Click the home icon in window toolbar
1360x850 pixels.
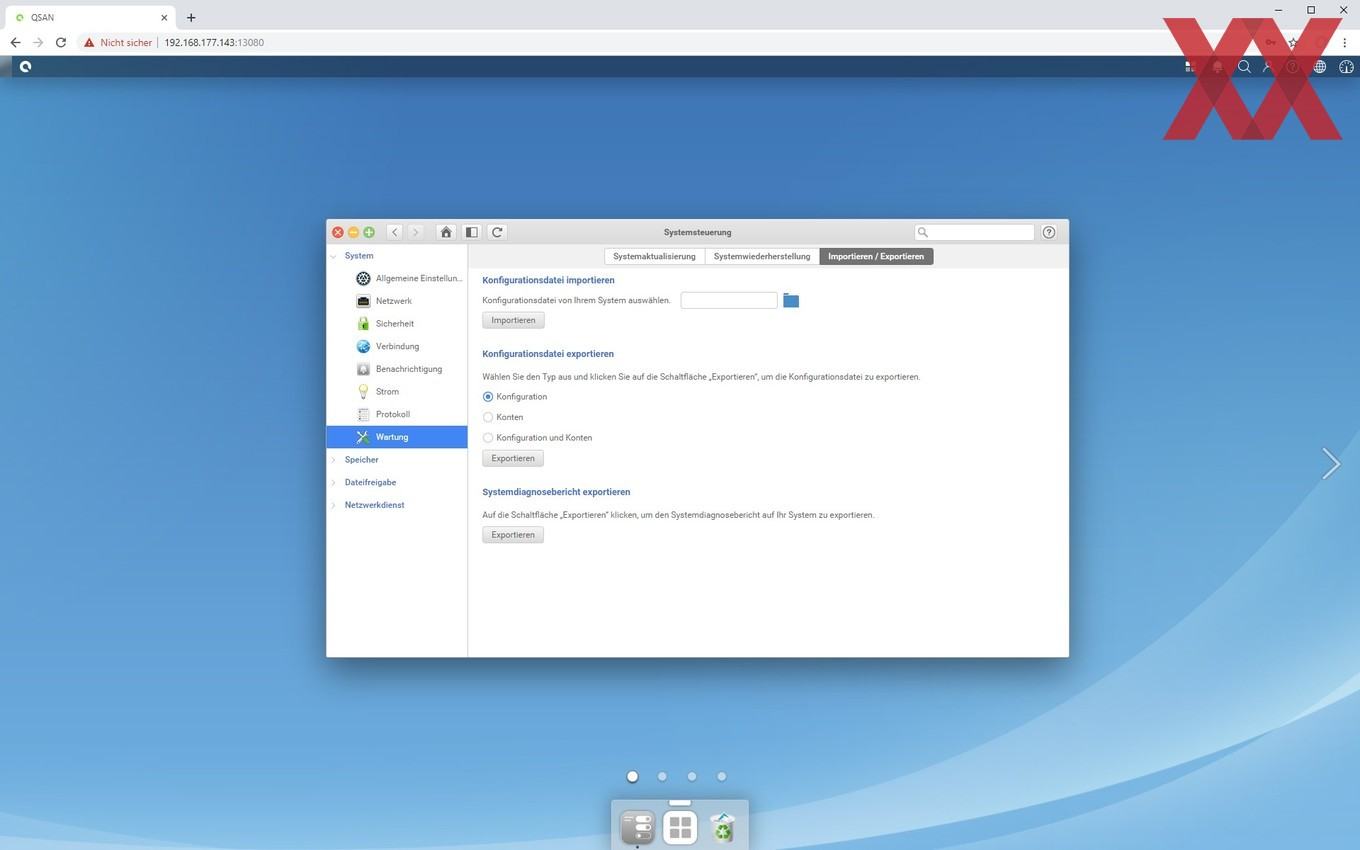[x=446, y=232]
